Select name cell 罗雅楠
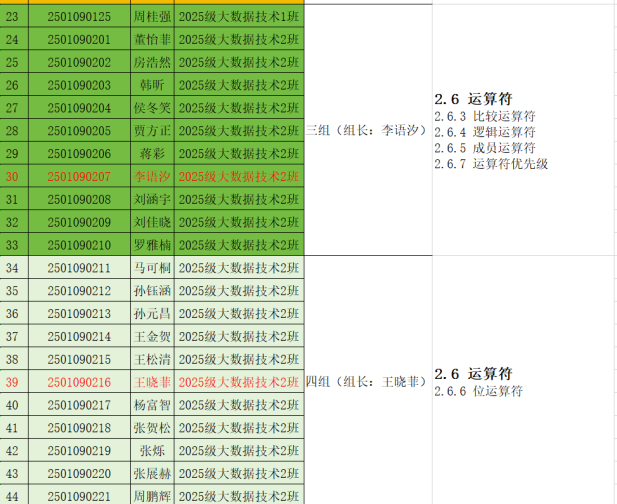The width and height of the screenshot is (617, 504). (x=152, y=245)
